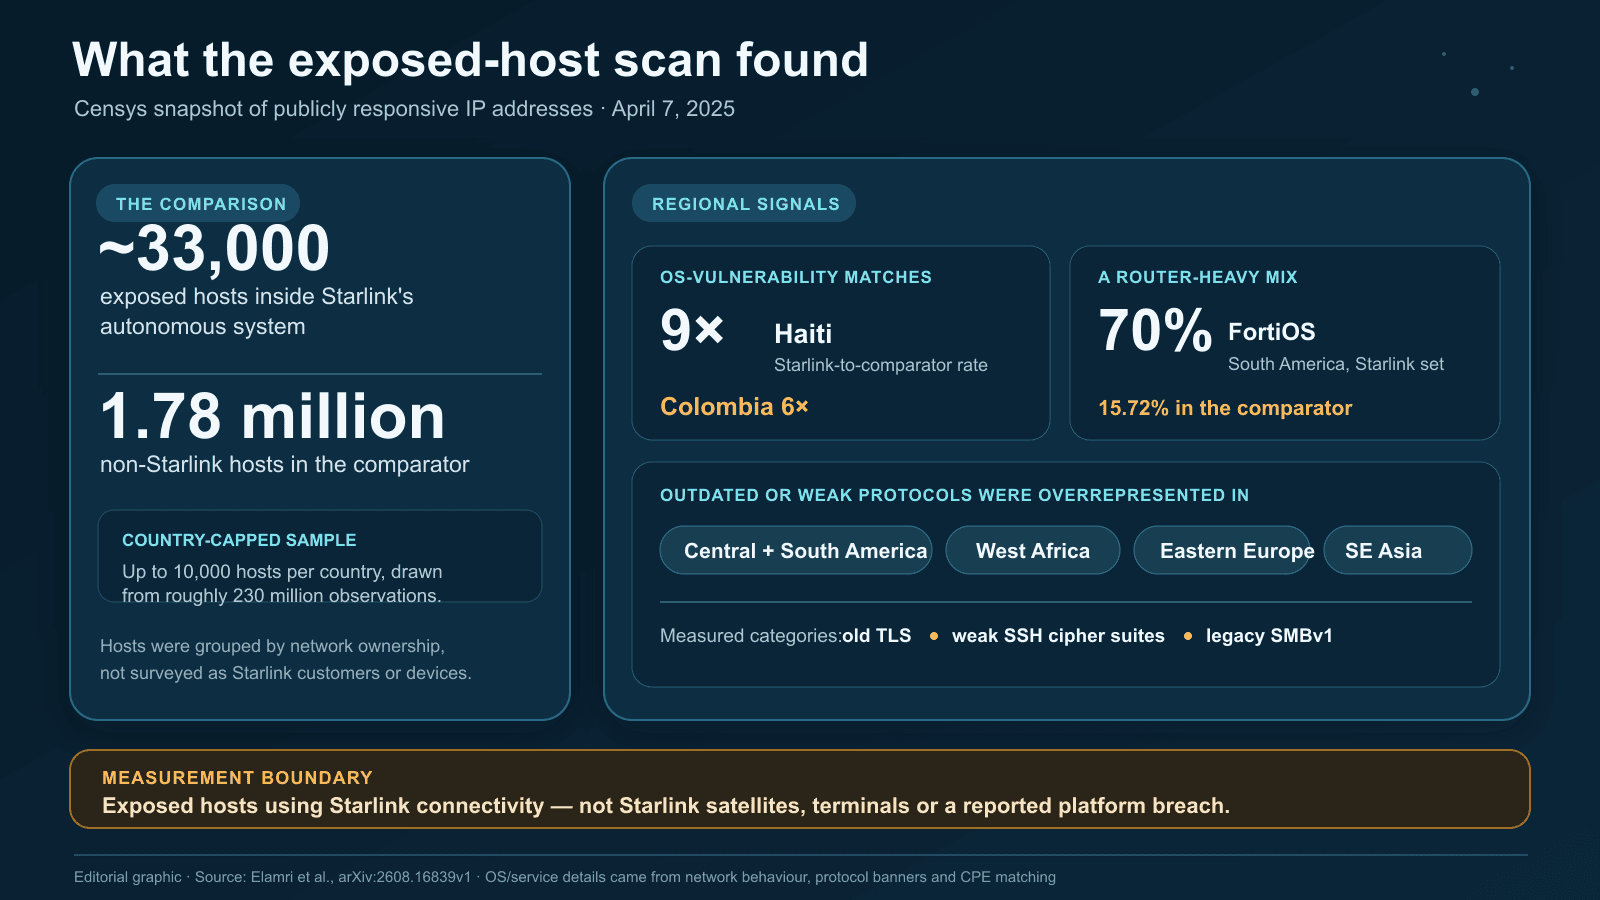Click the "Colombia 6×" highlight
This screenshot has width=1600, height=900.
(734, 407)
